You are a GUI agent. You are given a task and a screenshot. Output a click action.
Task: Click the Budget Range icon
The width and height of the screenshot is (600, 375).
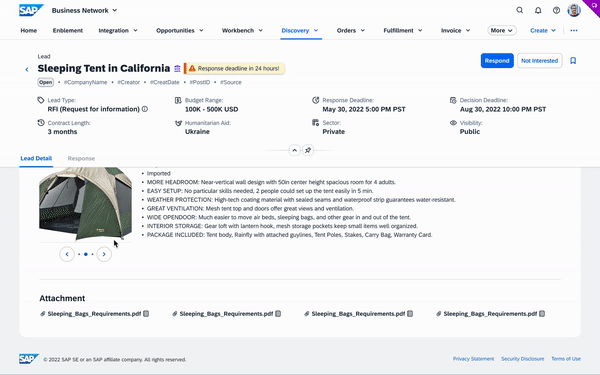tap(178, 100)
